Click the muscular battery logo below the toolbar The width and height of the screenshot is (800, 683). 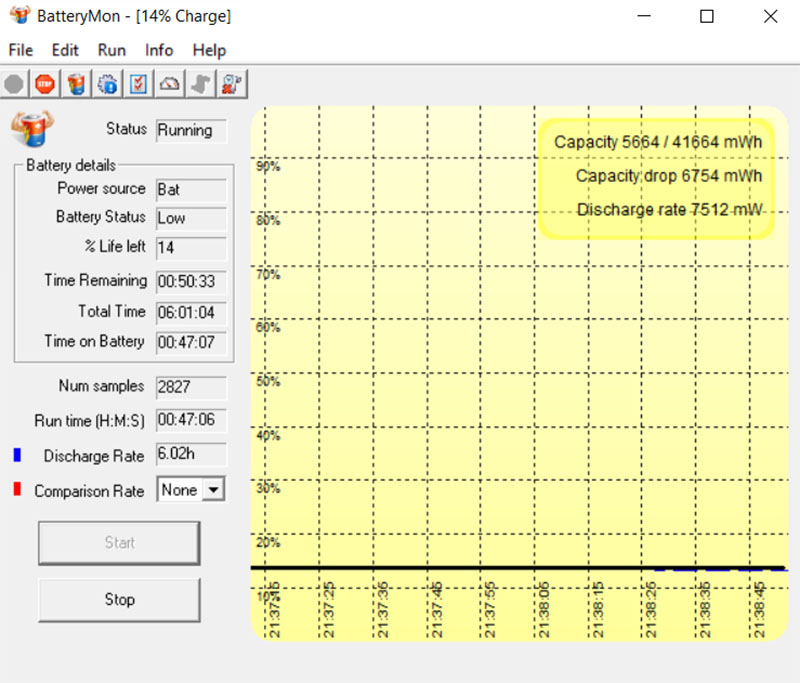pos(33,128)
